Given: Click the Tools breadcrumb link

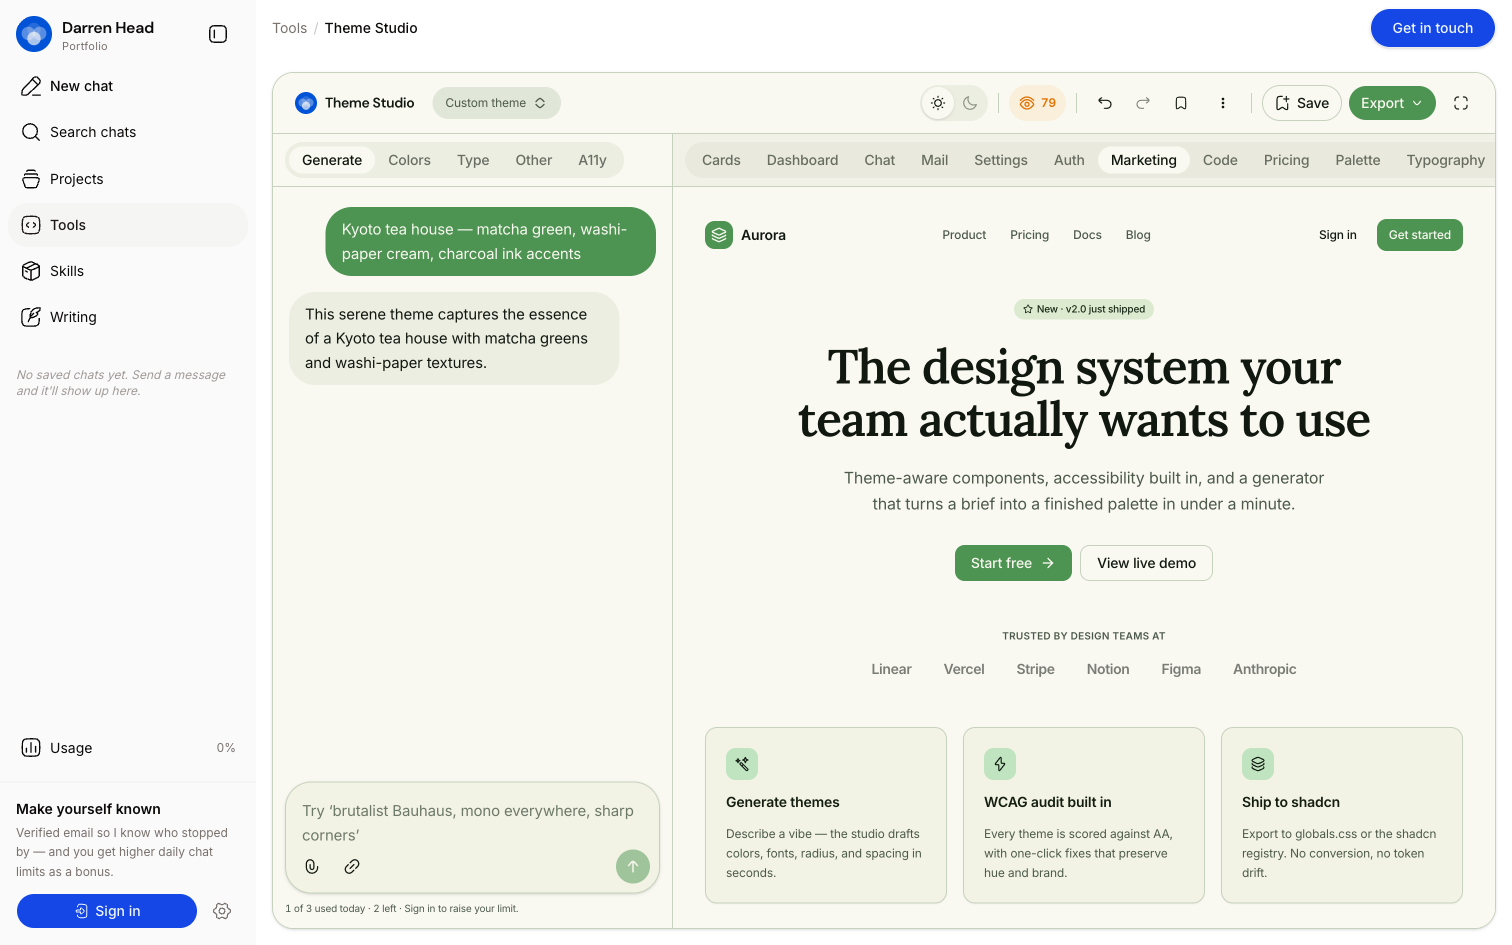Looking at the screenshot, I should (290, 28).
